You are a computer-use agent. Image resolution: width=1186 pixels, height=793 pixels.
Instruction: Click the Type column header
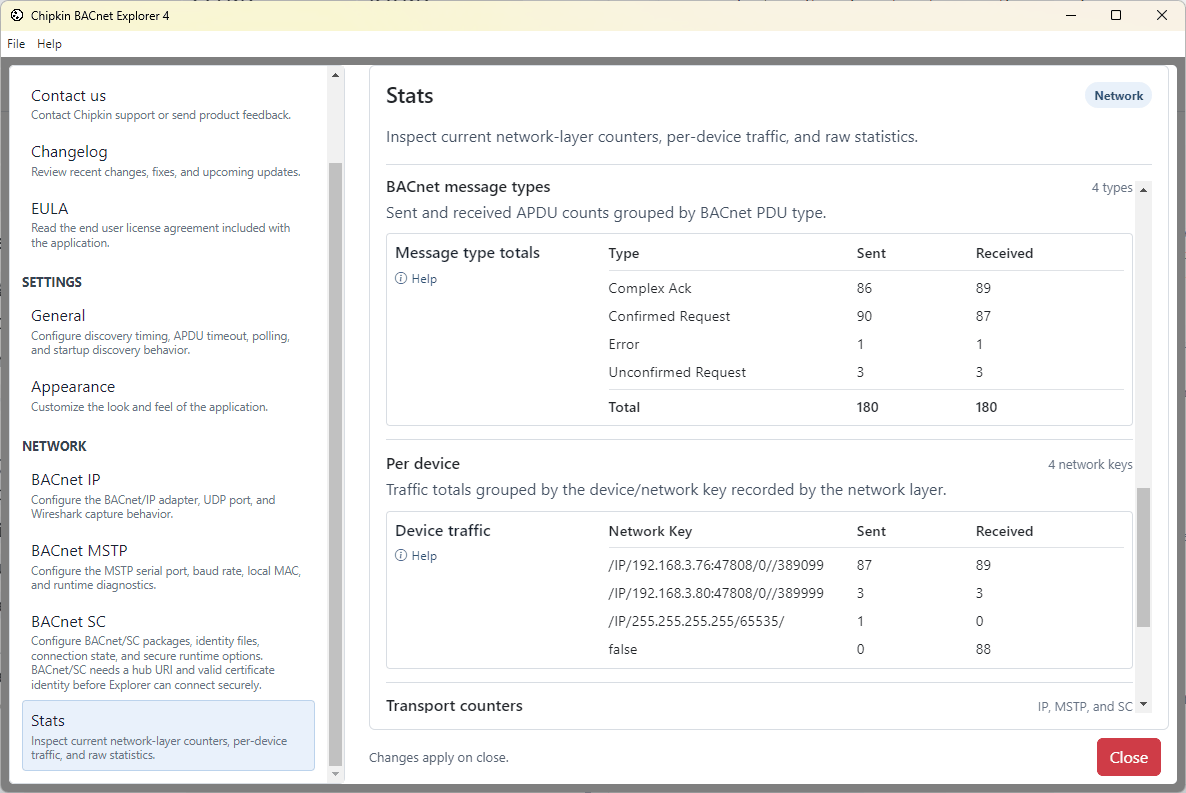point(623,253)
